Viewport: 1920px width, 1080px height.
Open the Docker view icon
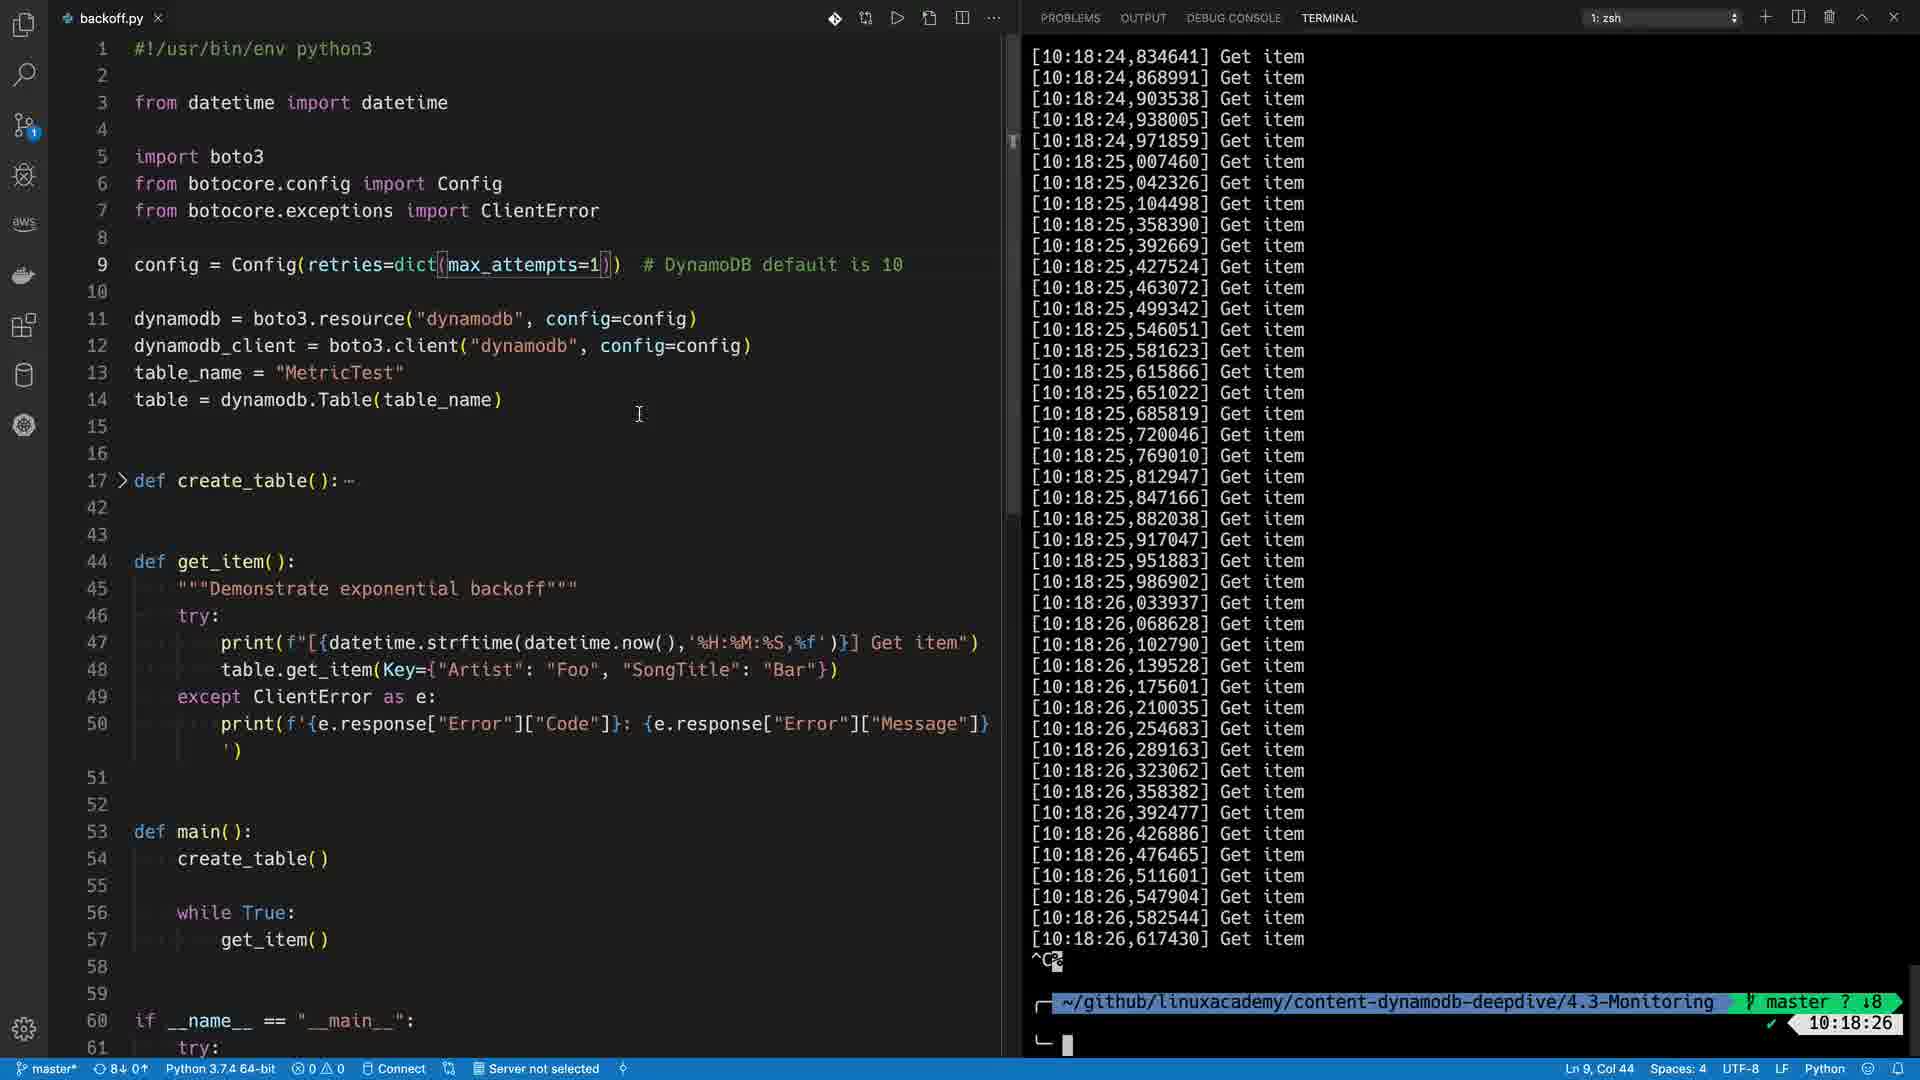point(24,275)
